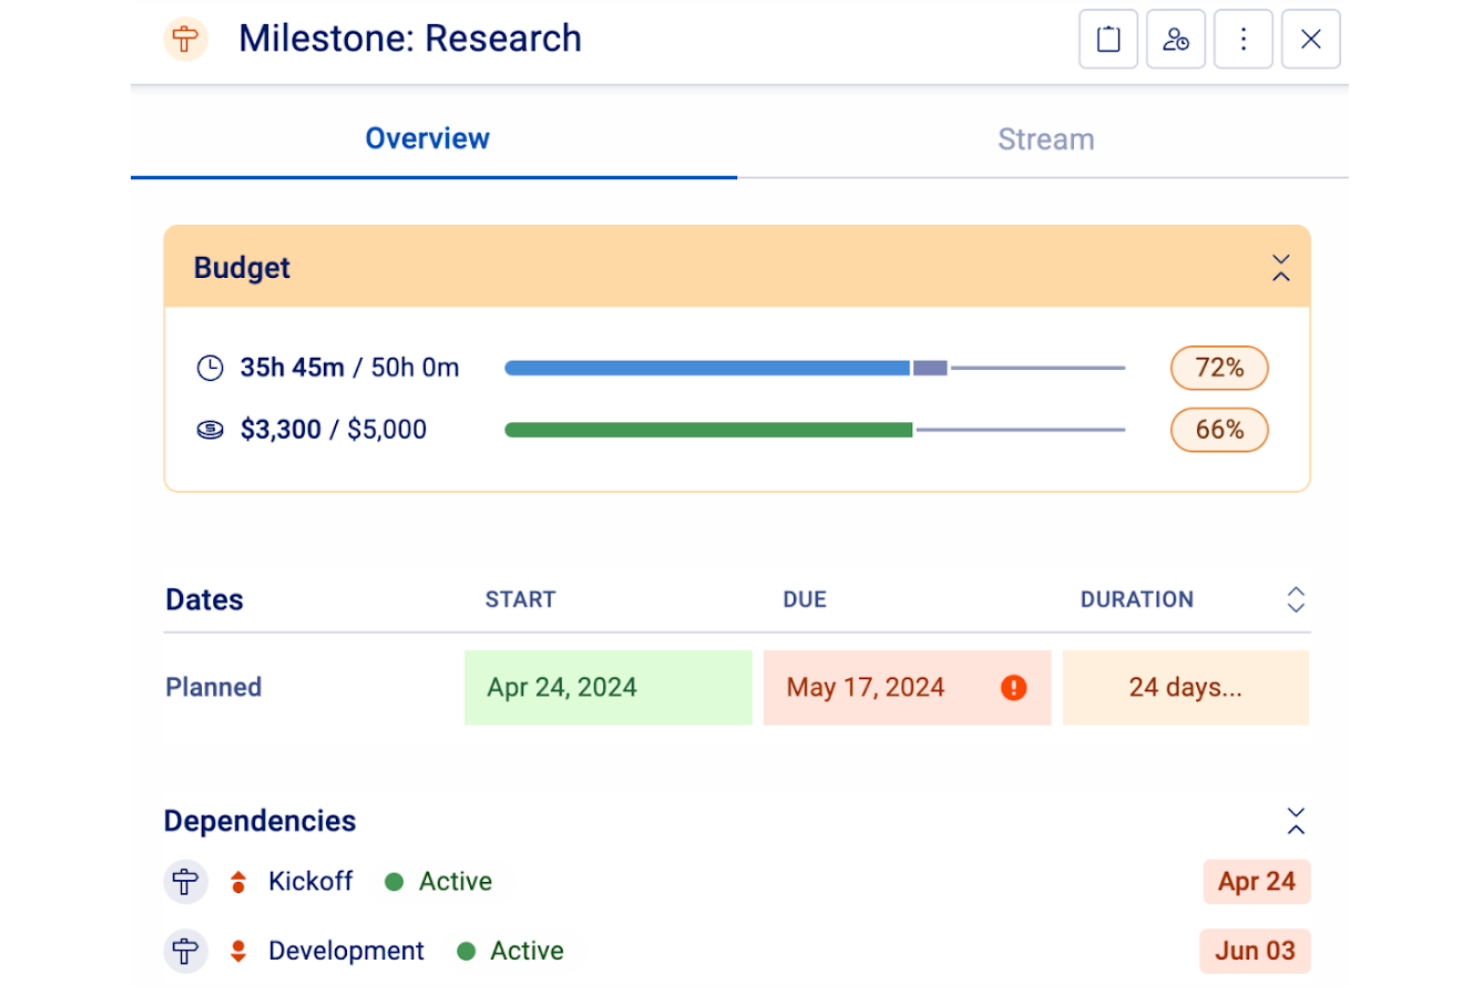Click the Planned row label

[x=213, y=688]
